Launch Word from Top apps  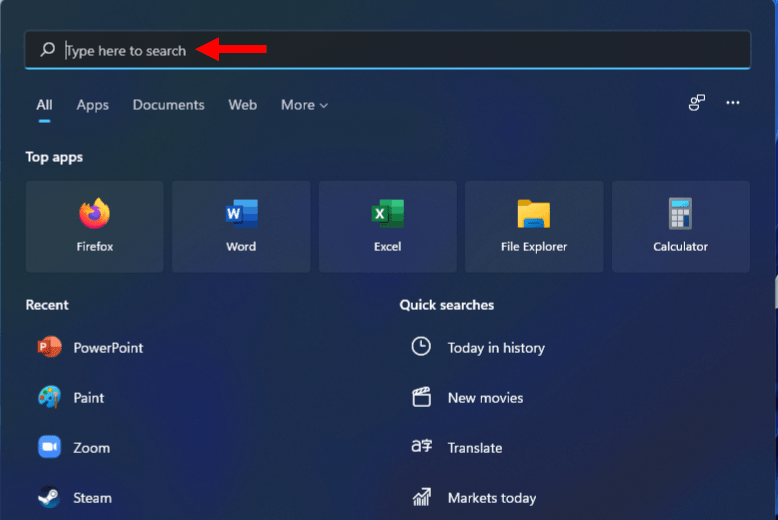coord(241,226)
